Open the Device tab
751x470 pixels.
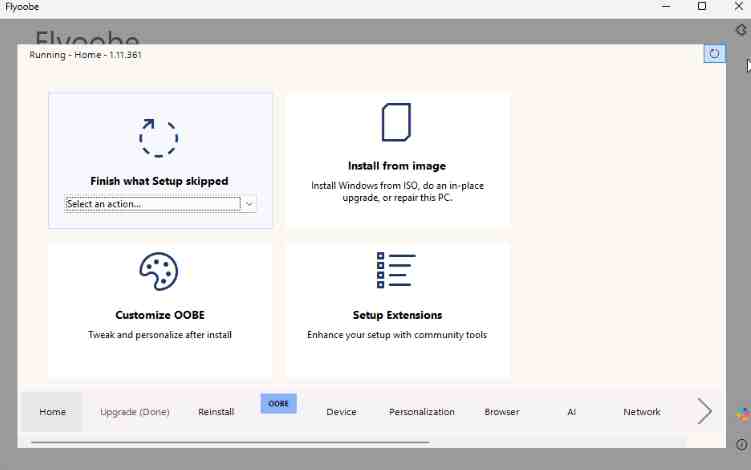pos(341,412)
